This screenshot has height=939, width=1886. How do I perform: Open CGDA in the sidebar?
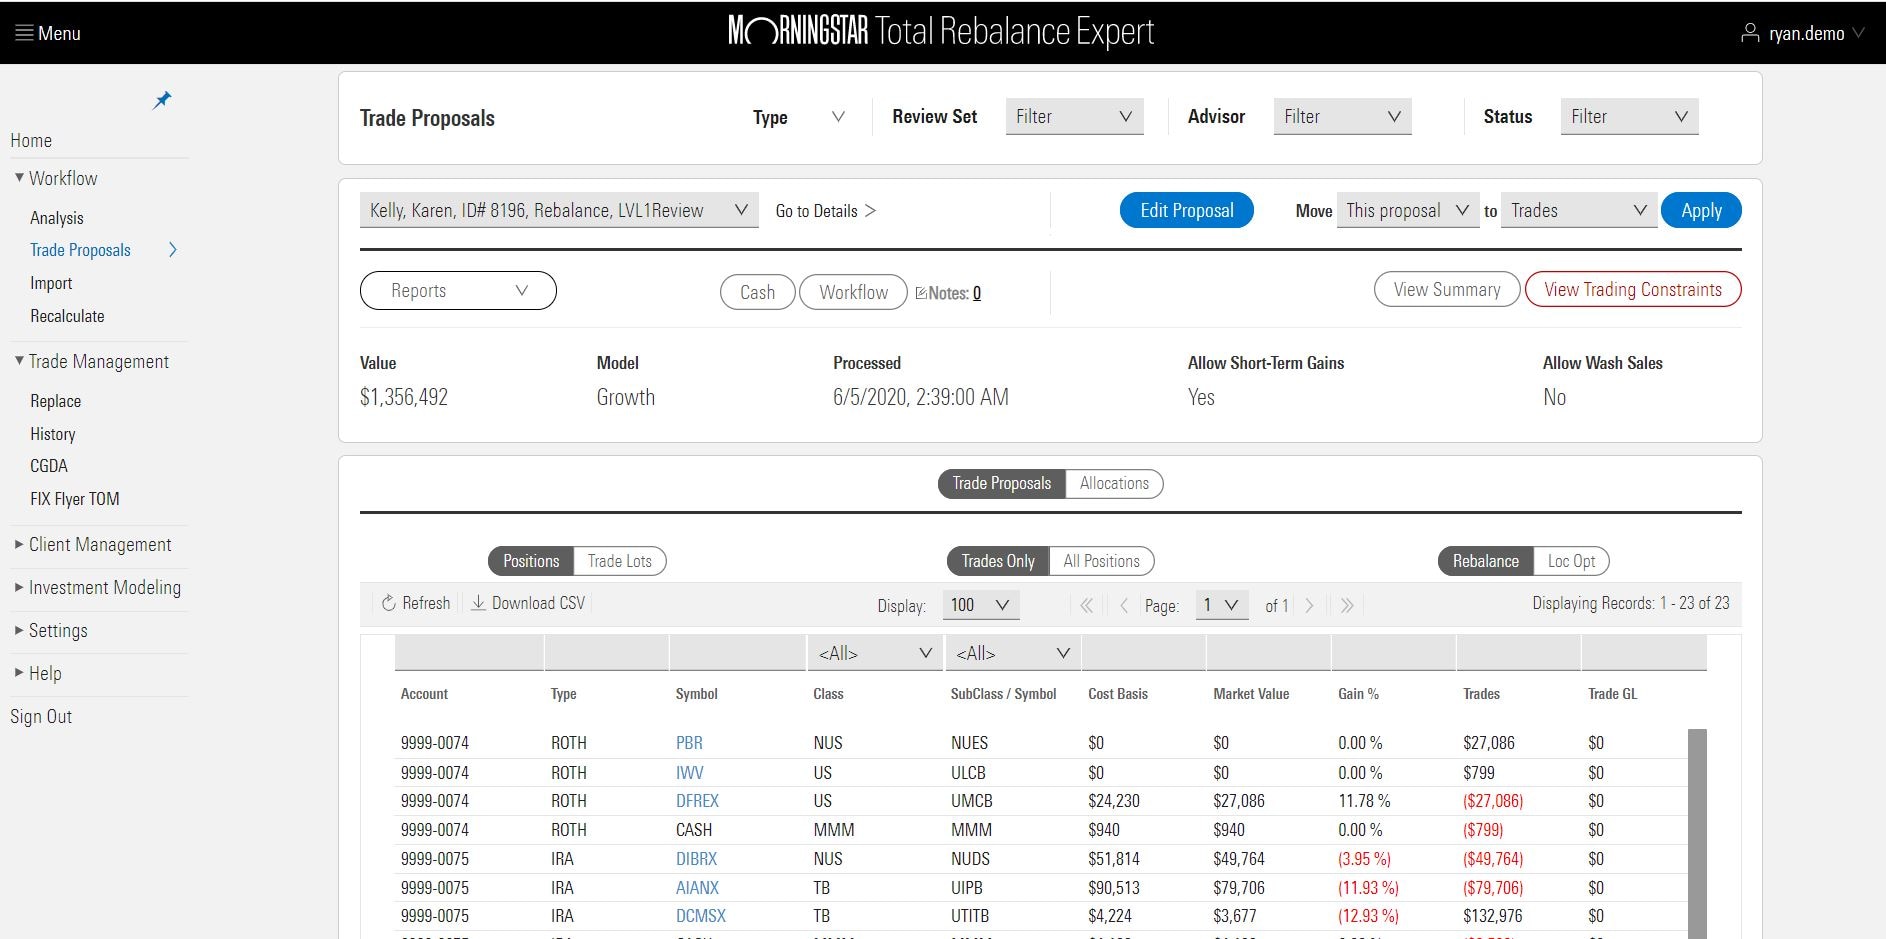(49, 466)
